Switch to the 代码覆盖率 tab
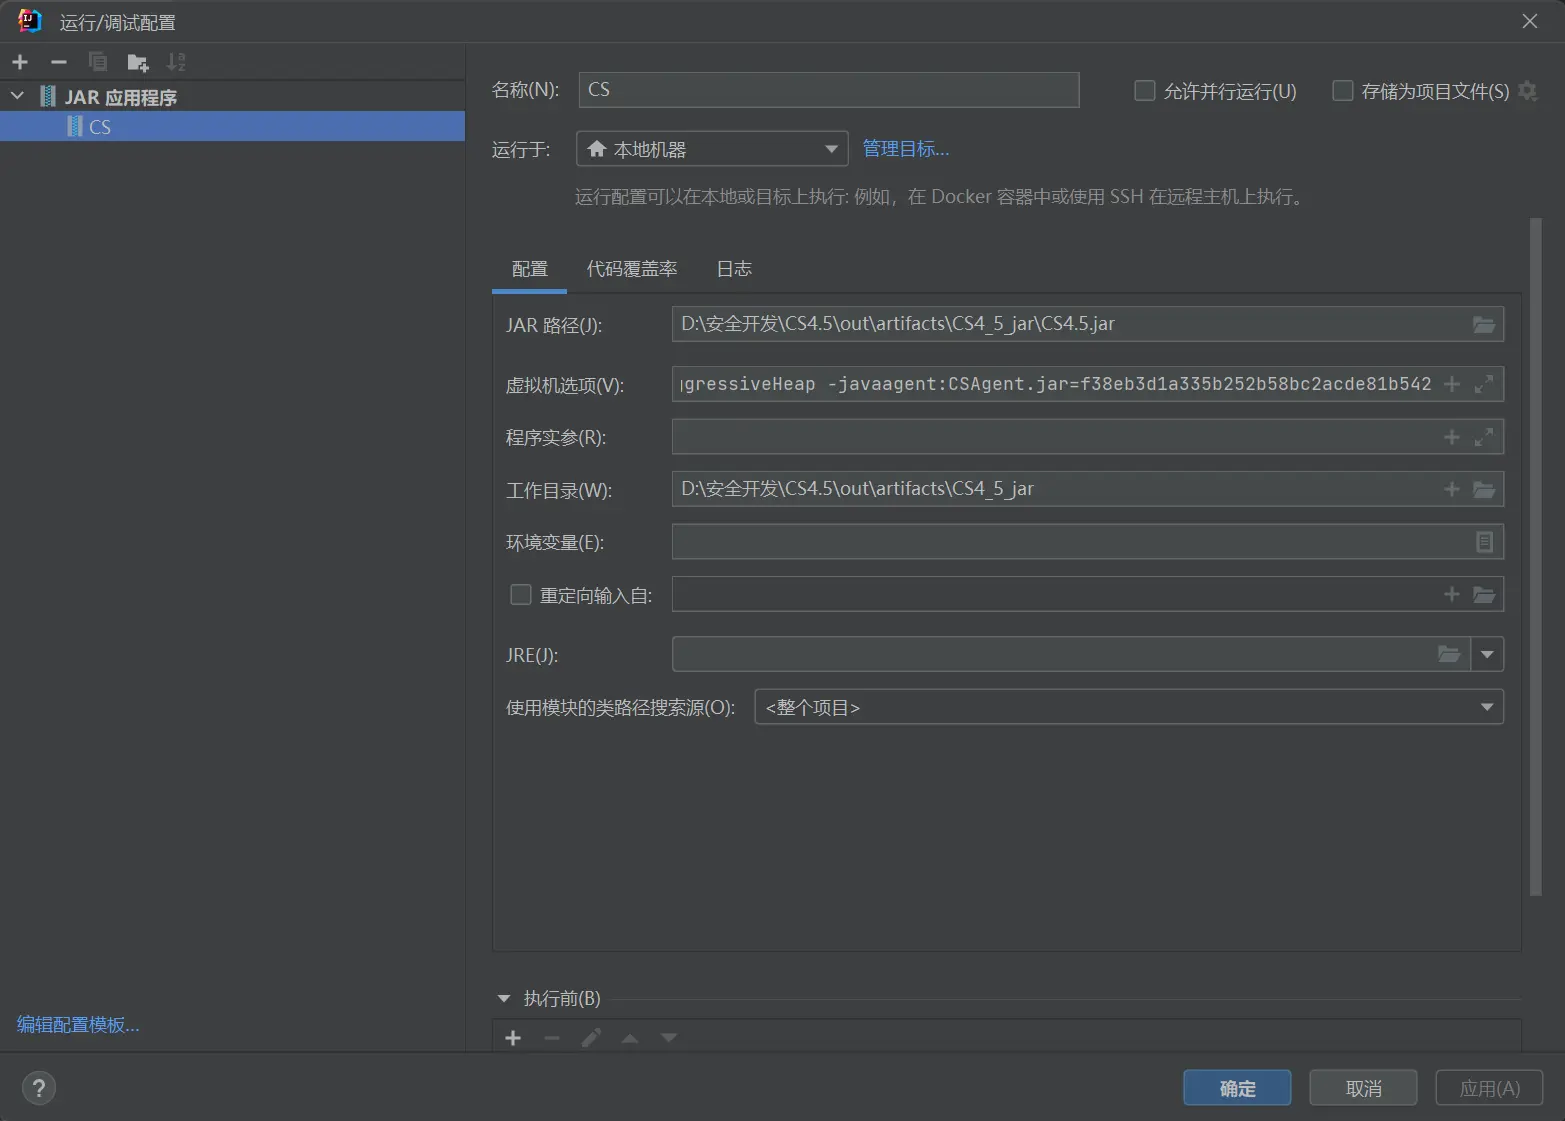 [631, 269]
